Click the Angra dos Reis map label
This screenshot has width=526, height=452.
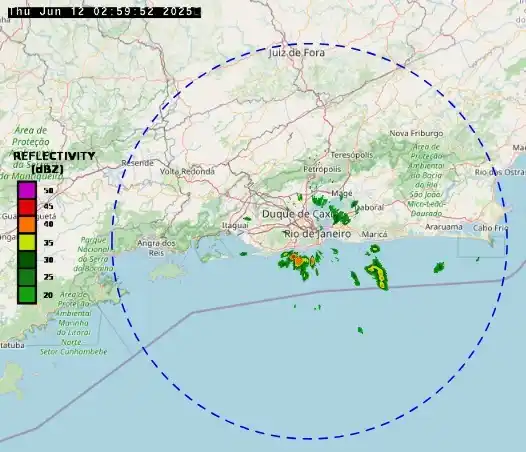click(x=156, y=248)
